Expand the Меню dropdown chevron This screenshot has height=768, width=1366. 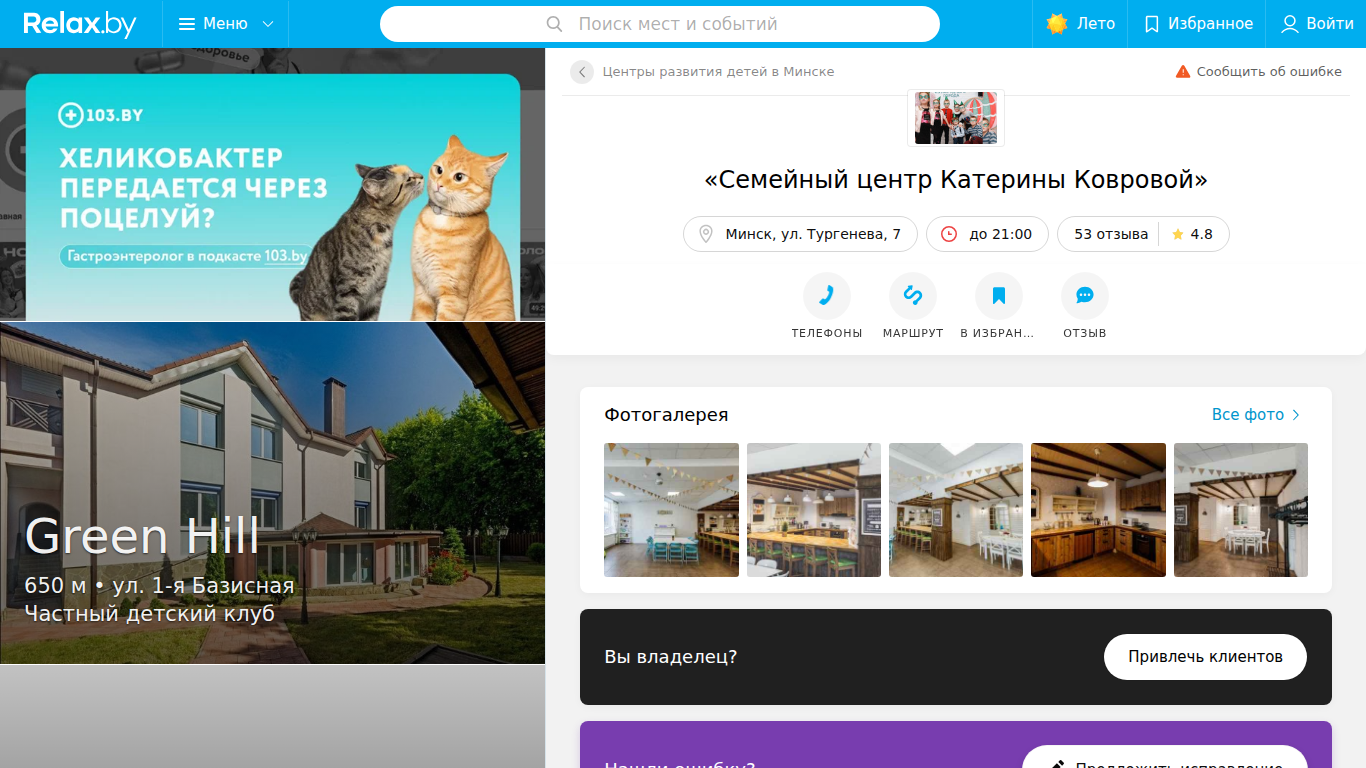[267, 24]
